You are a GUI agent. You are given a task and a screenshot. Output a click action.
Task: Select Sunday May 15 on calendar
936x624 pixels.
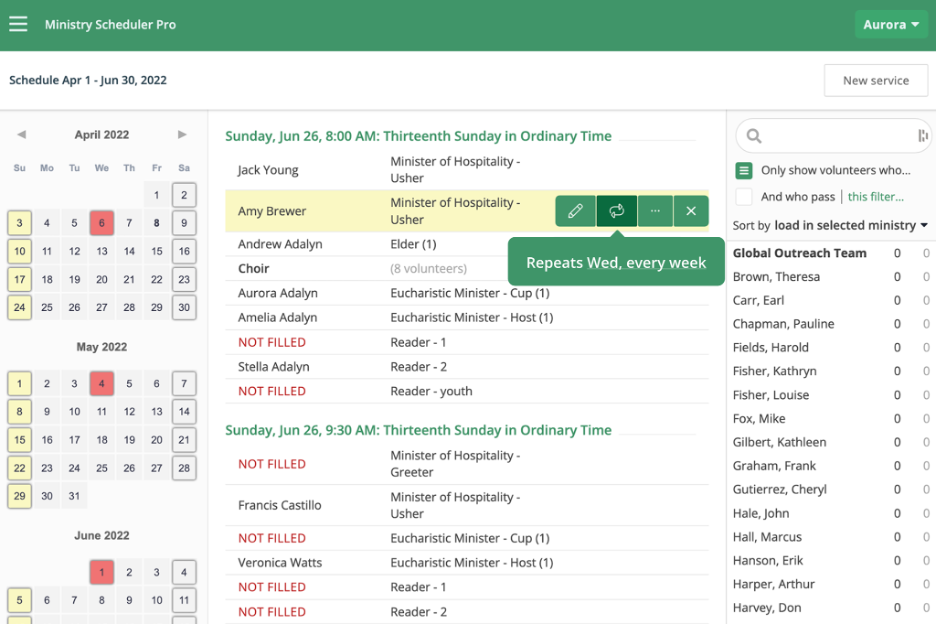19,439
